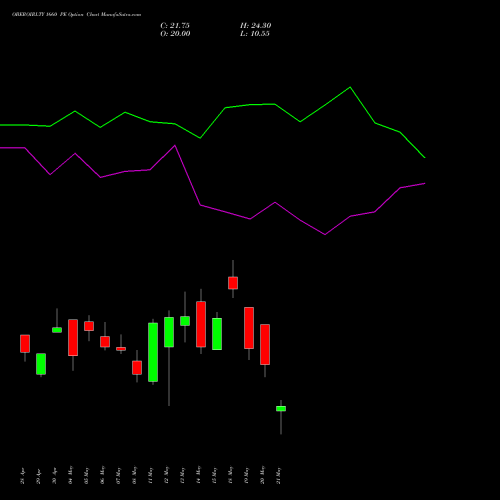
Task: Click the red candlestick above 08 May
Action: [137, 368]
